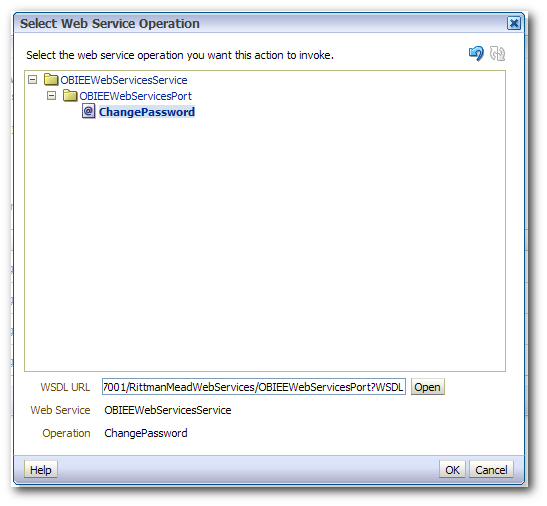Select the ChangePassword operation in tree
This screenshot has height=506, width=547.
pos(147,112)
